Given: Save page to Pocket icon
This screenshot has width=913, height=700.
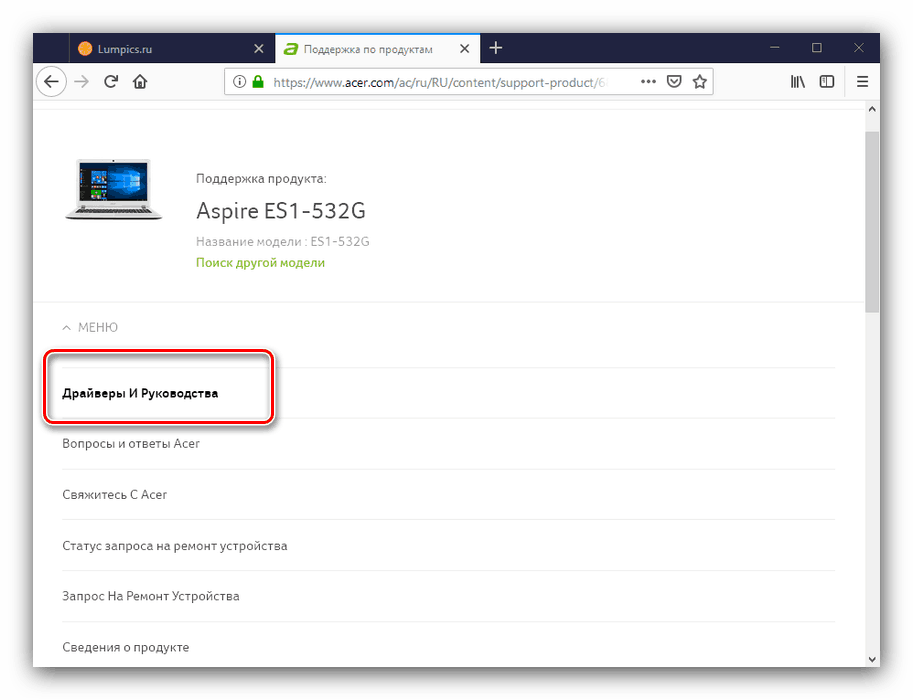Looking at the screenshot, I should tap(674, 82).
